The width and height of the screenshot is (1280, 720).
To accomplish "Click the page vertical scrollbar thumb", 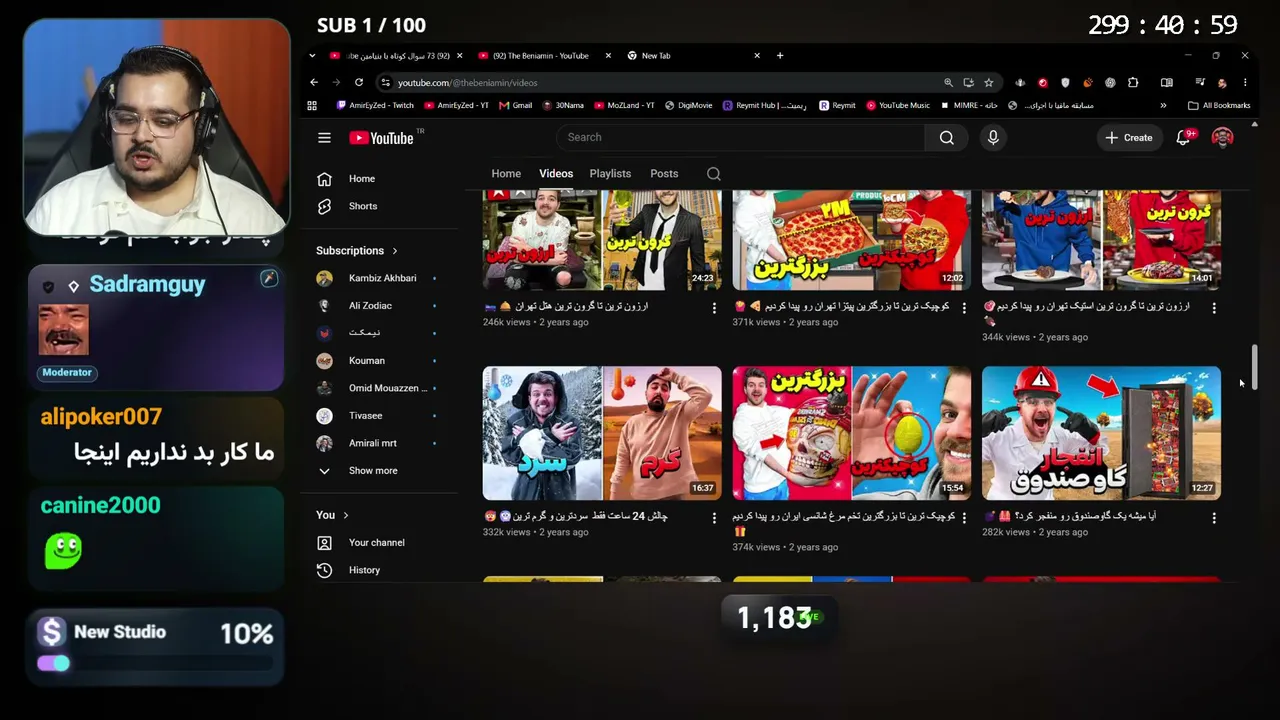I will [1254, 368].
